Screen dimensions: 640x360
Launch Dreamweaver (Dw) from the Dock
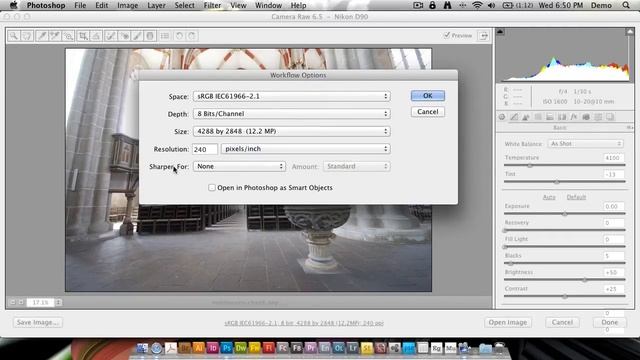(x=240, y=348)
